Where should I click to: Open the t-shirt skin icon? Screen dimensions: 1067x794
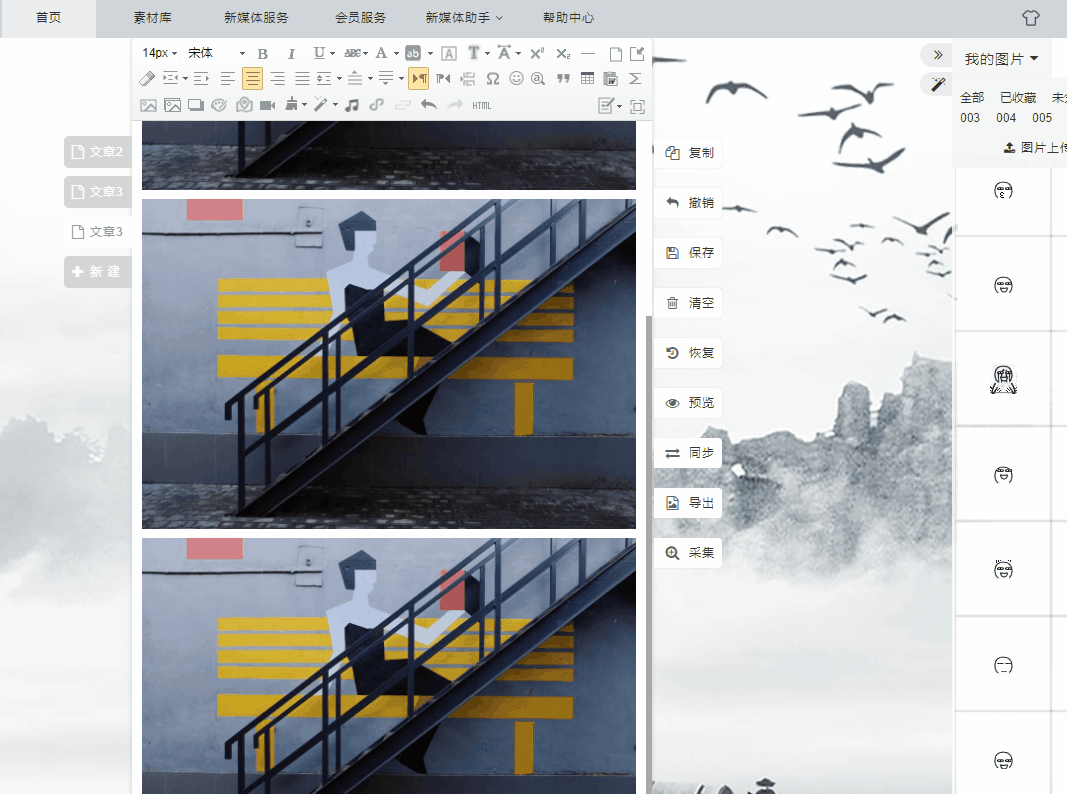coord(1031,18)
